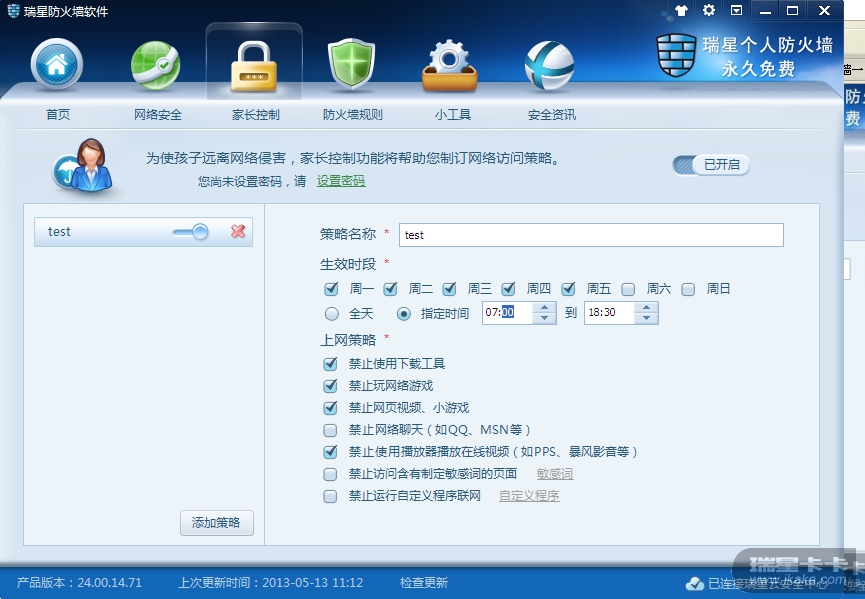The height and width of the screenshot is (599, 865).
Task: Click the Rising firewall shield logo
Action: [676, 56]
